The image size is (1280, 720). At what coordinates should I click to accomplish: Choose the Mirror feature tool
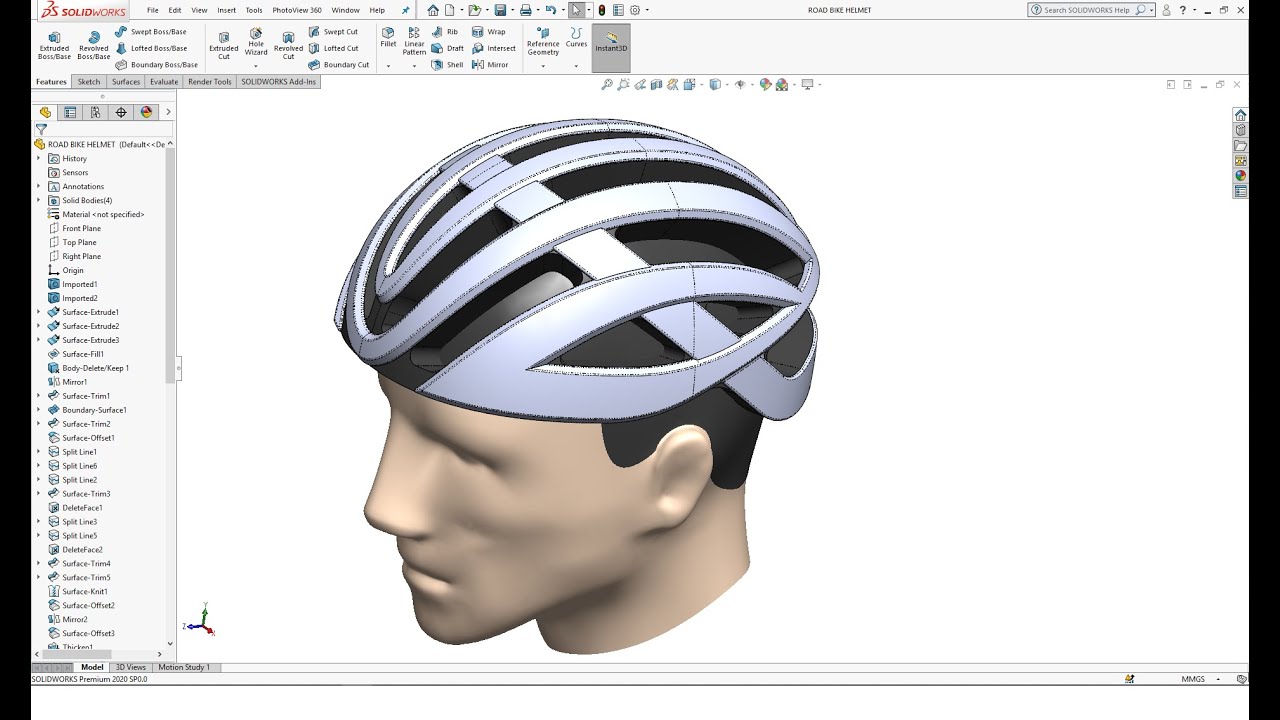(x=491, y=65)
